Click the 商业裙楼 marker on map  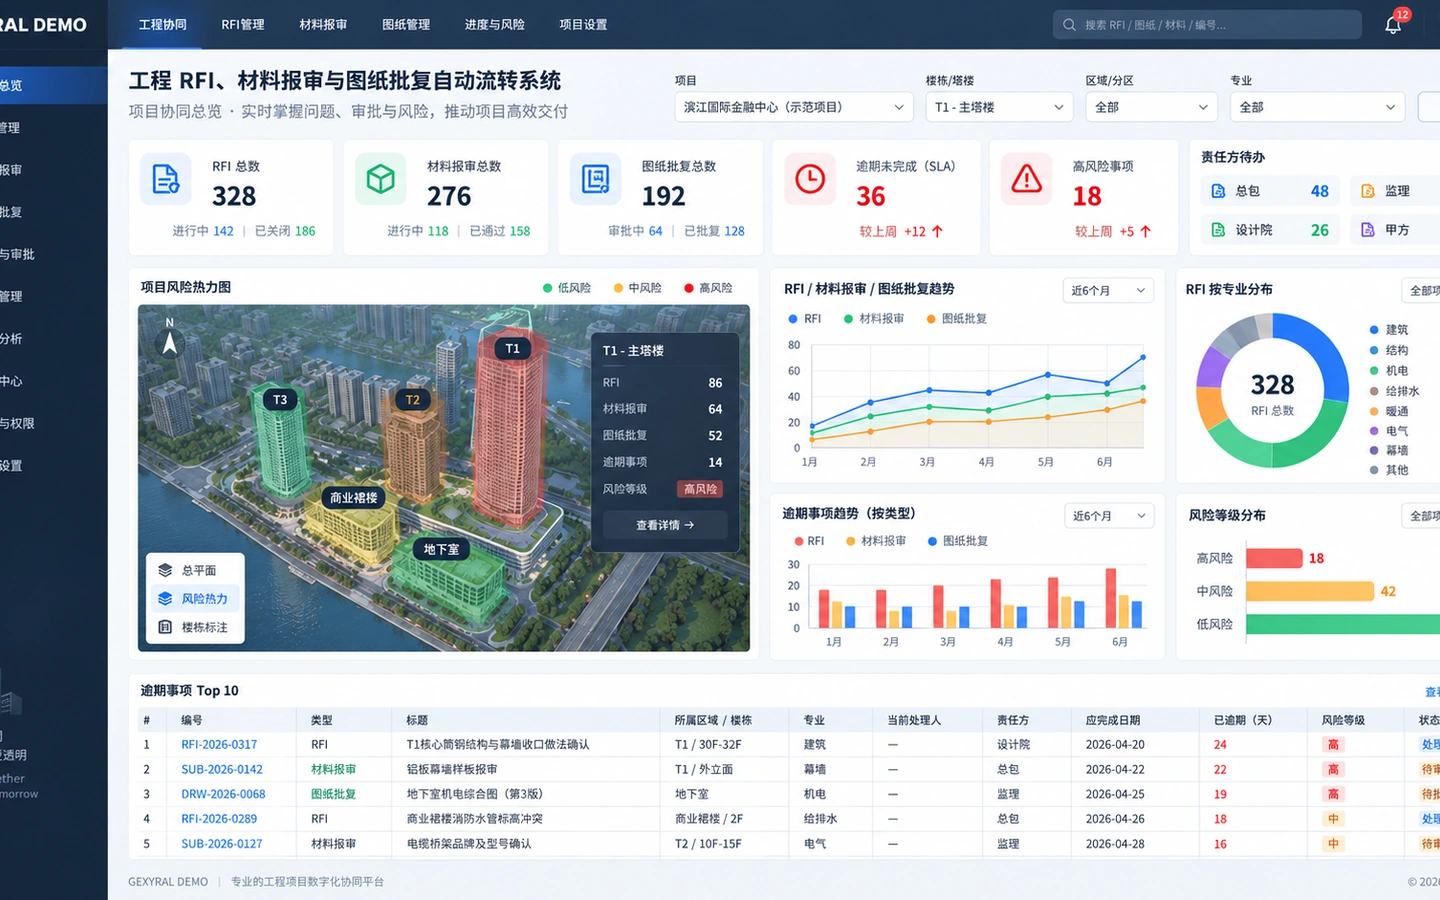(x=354, y=497)
